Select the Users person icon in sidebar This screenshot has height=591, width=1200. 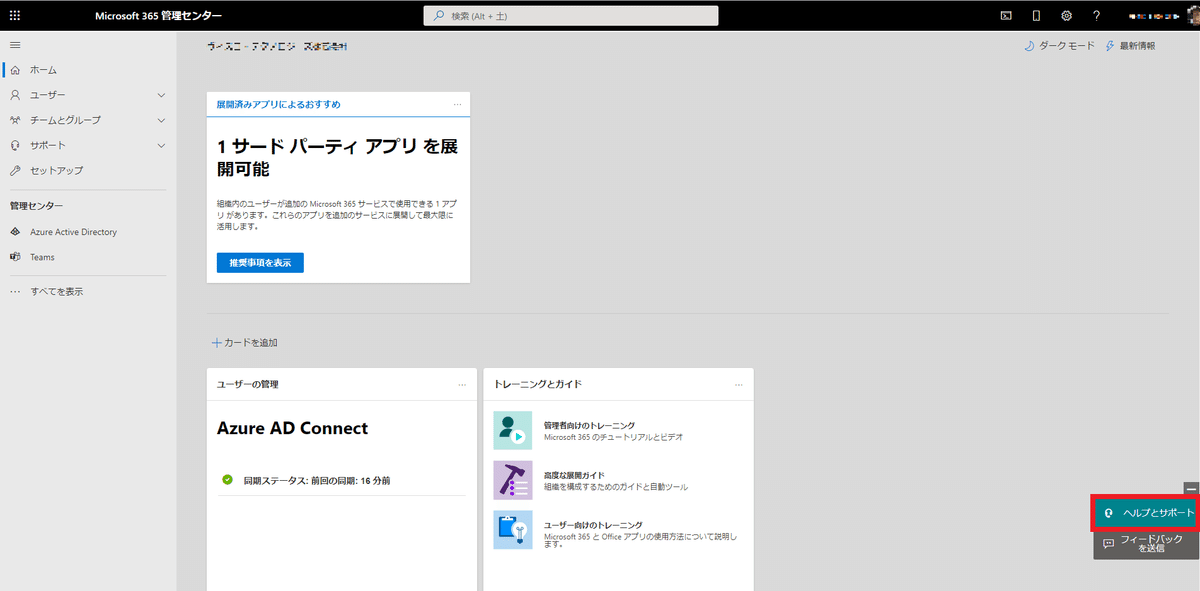pyautogui.click(x=15, y=95)
